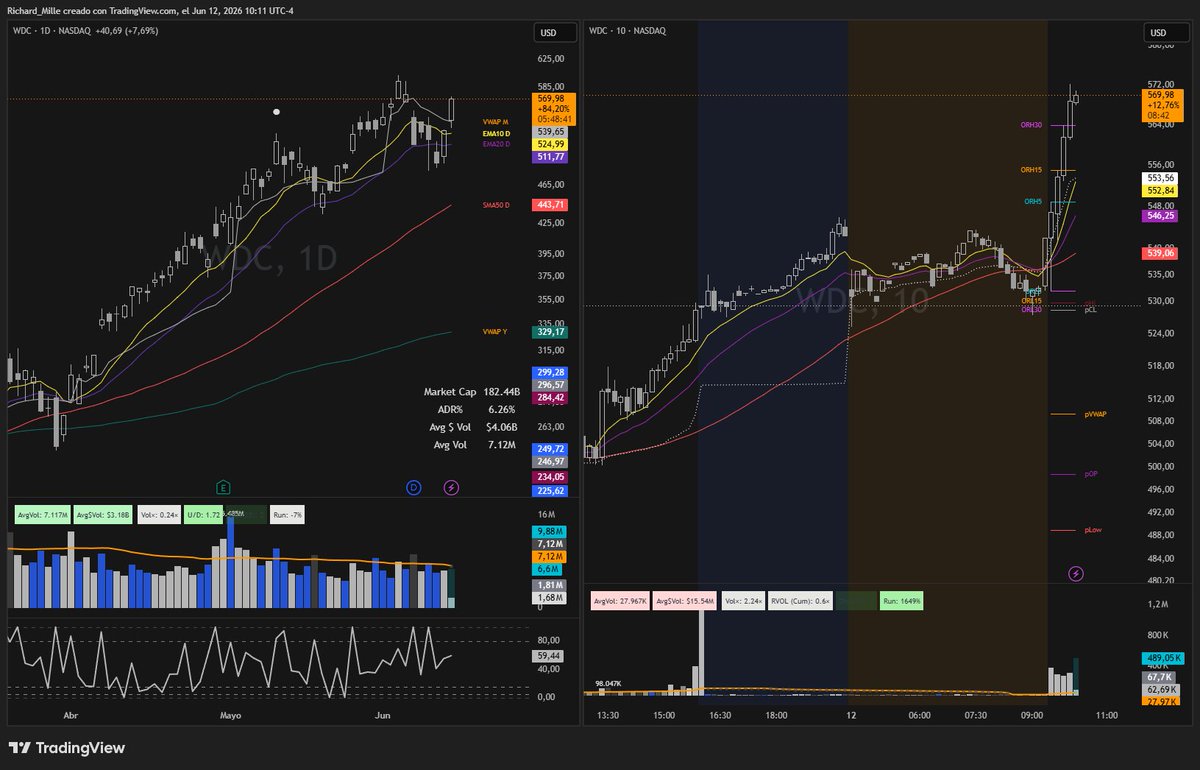Click the purple 546,25 price tag
Screen dimensions: 1200x770
click(1161, 215)
